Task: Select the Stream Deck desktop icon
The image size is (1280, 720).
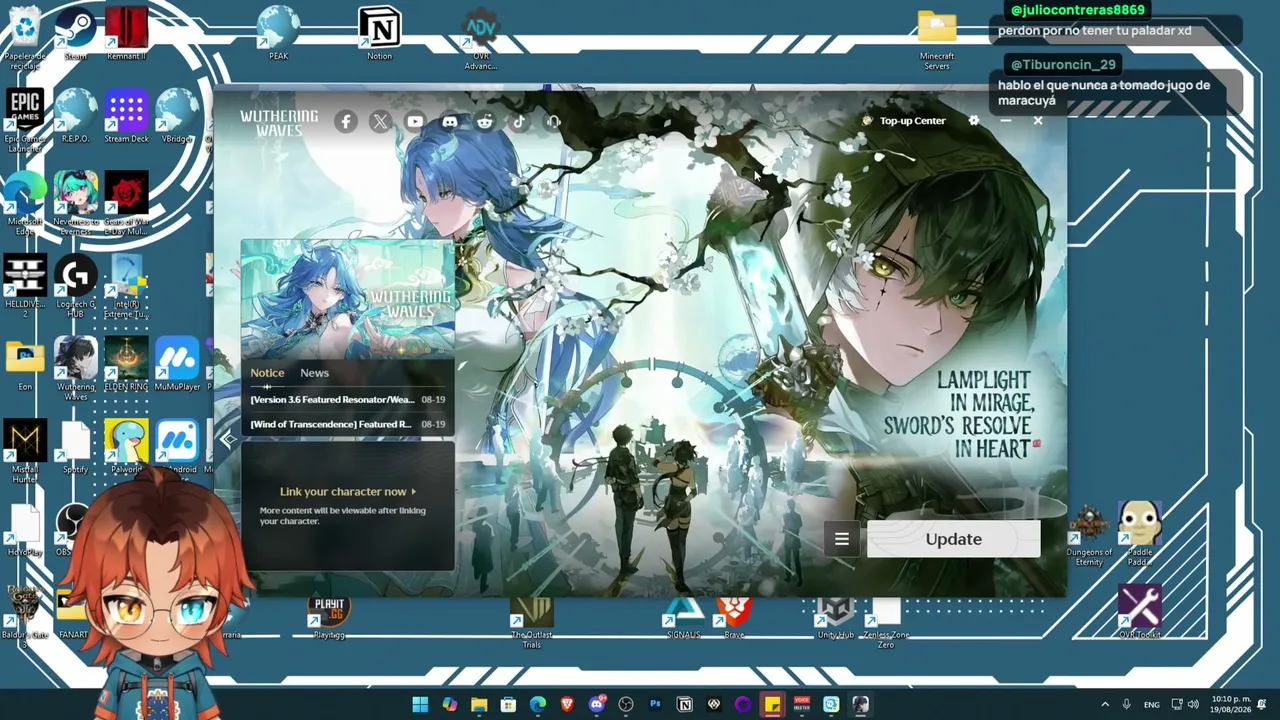Action: [x=127, y=116]
